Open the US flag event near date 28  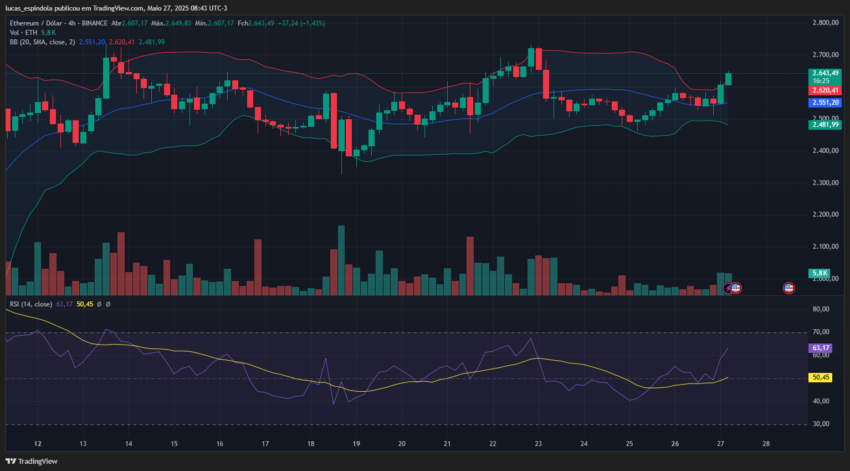[789, 288]
